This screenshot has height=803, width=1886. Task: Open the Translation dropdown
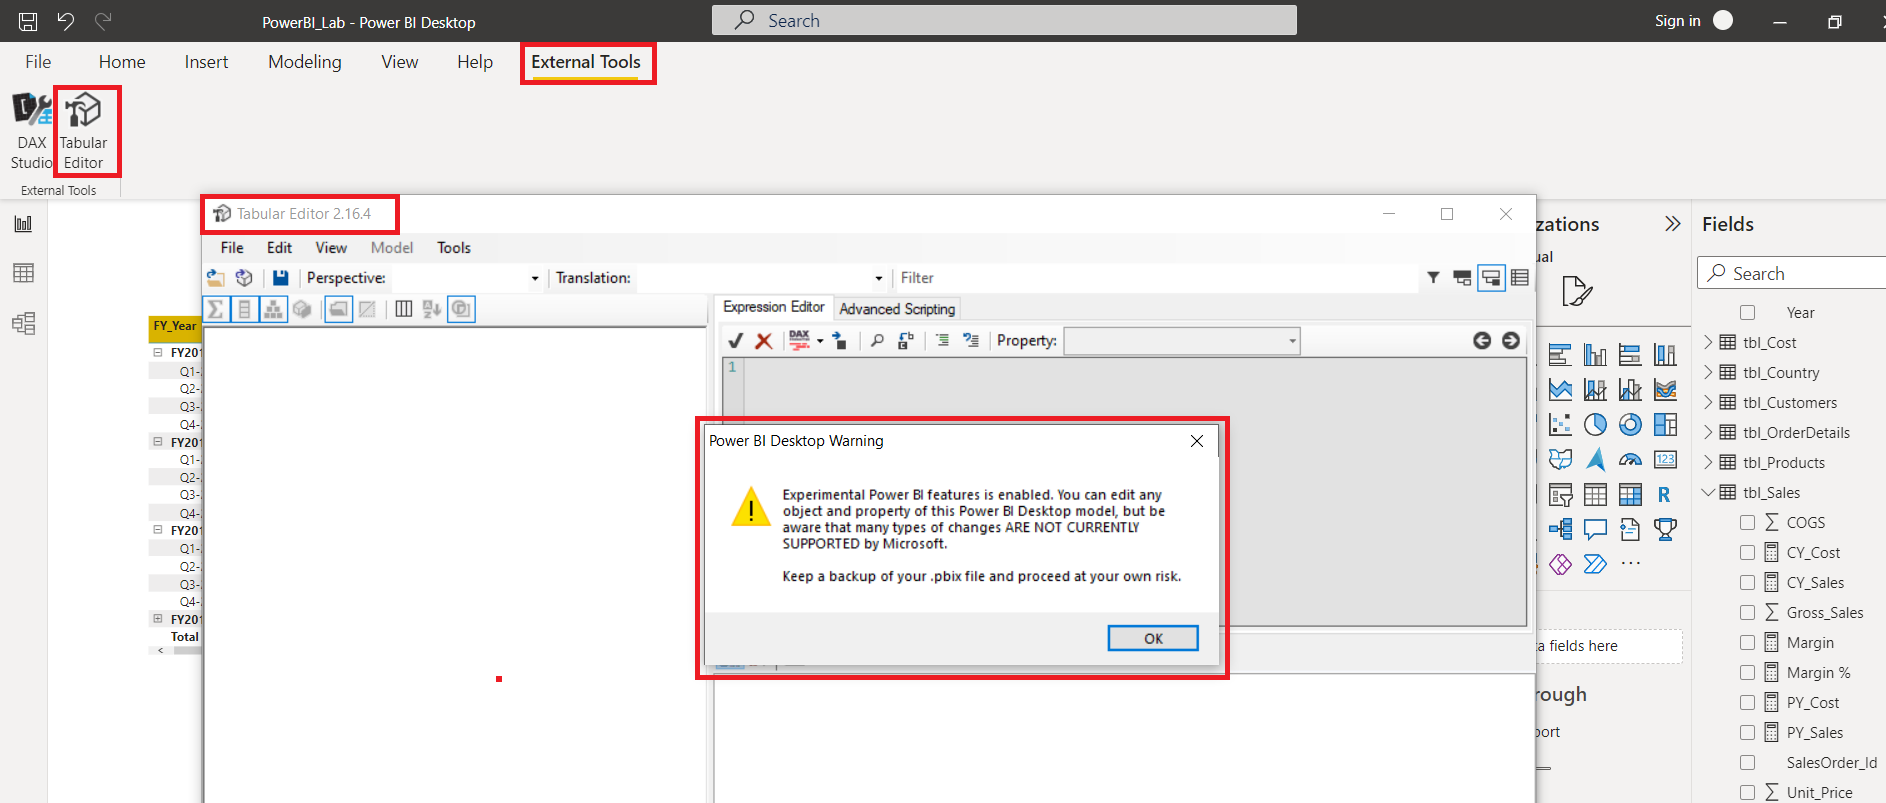tap(878, 278)
